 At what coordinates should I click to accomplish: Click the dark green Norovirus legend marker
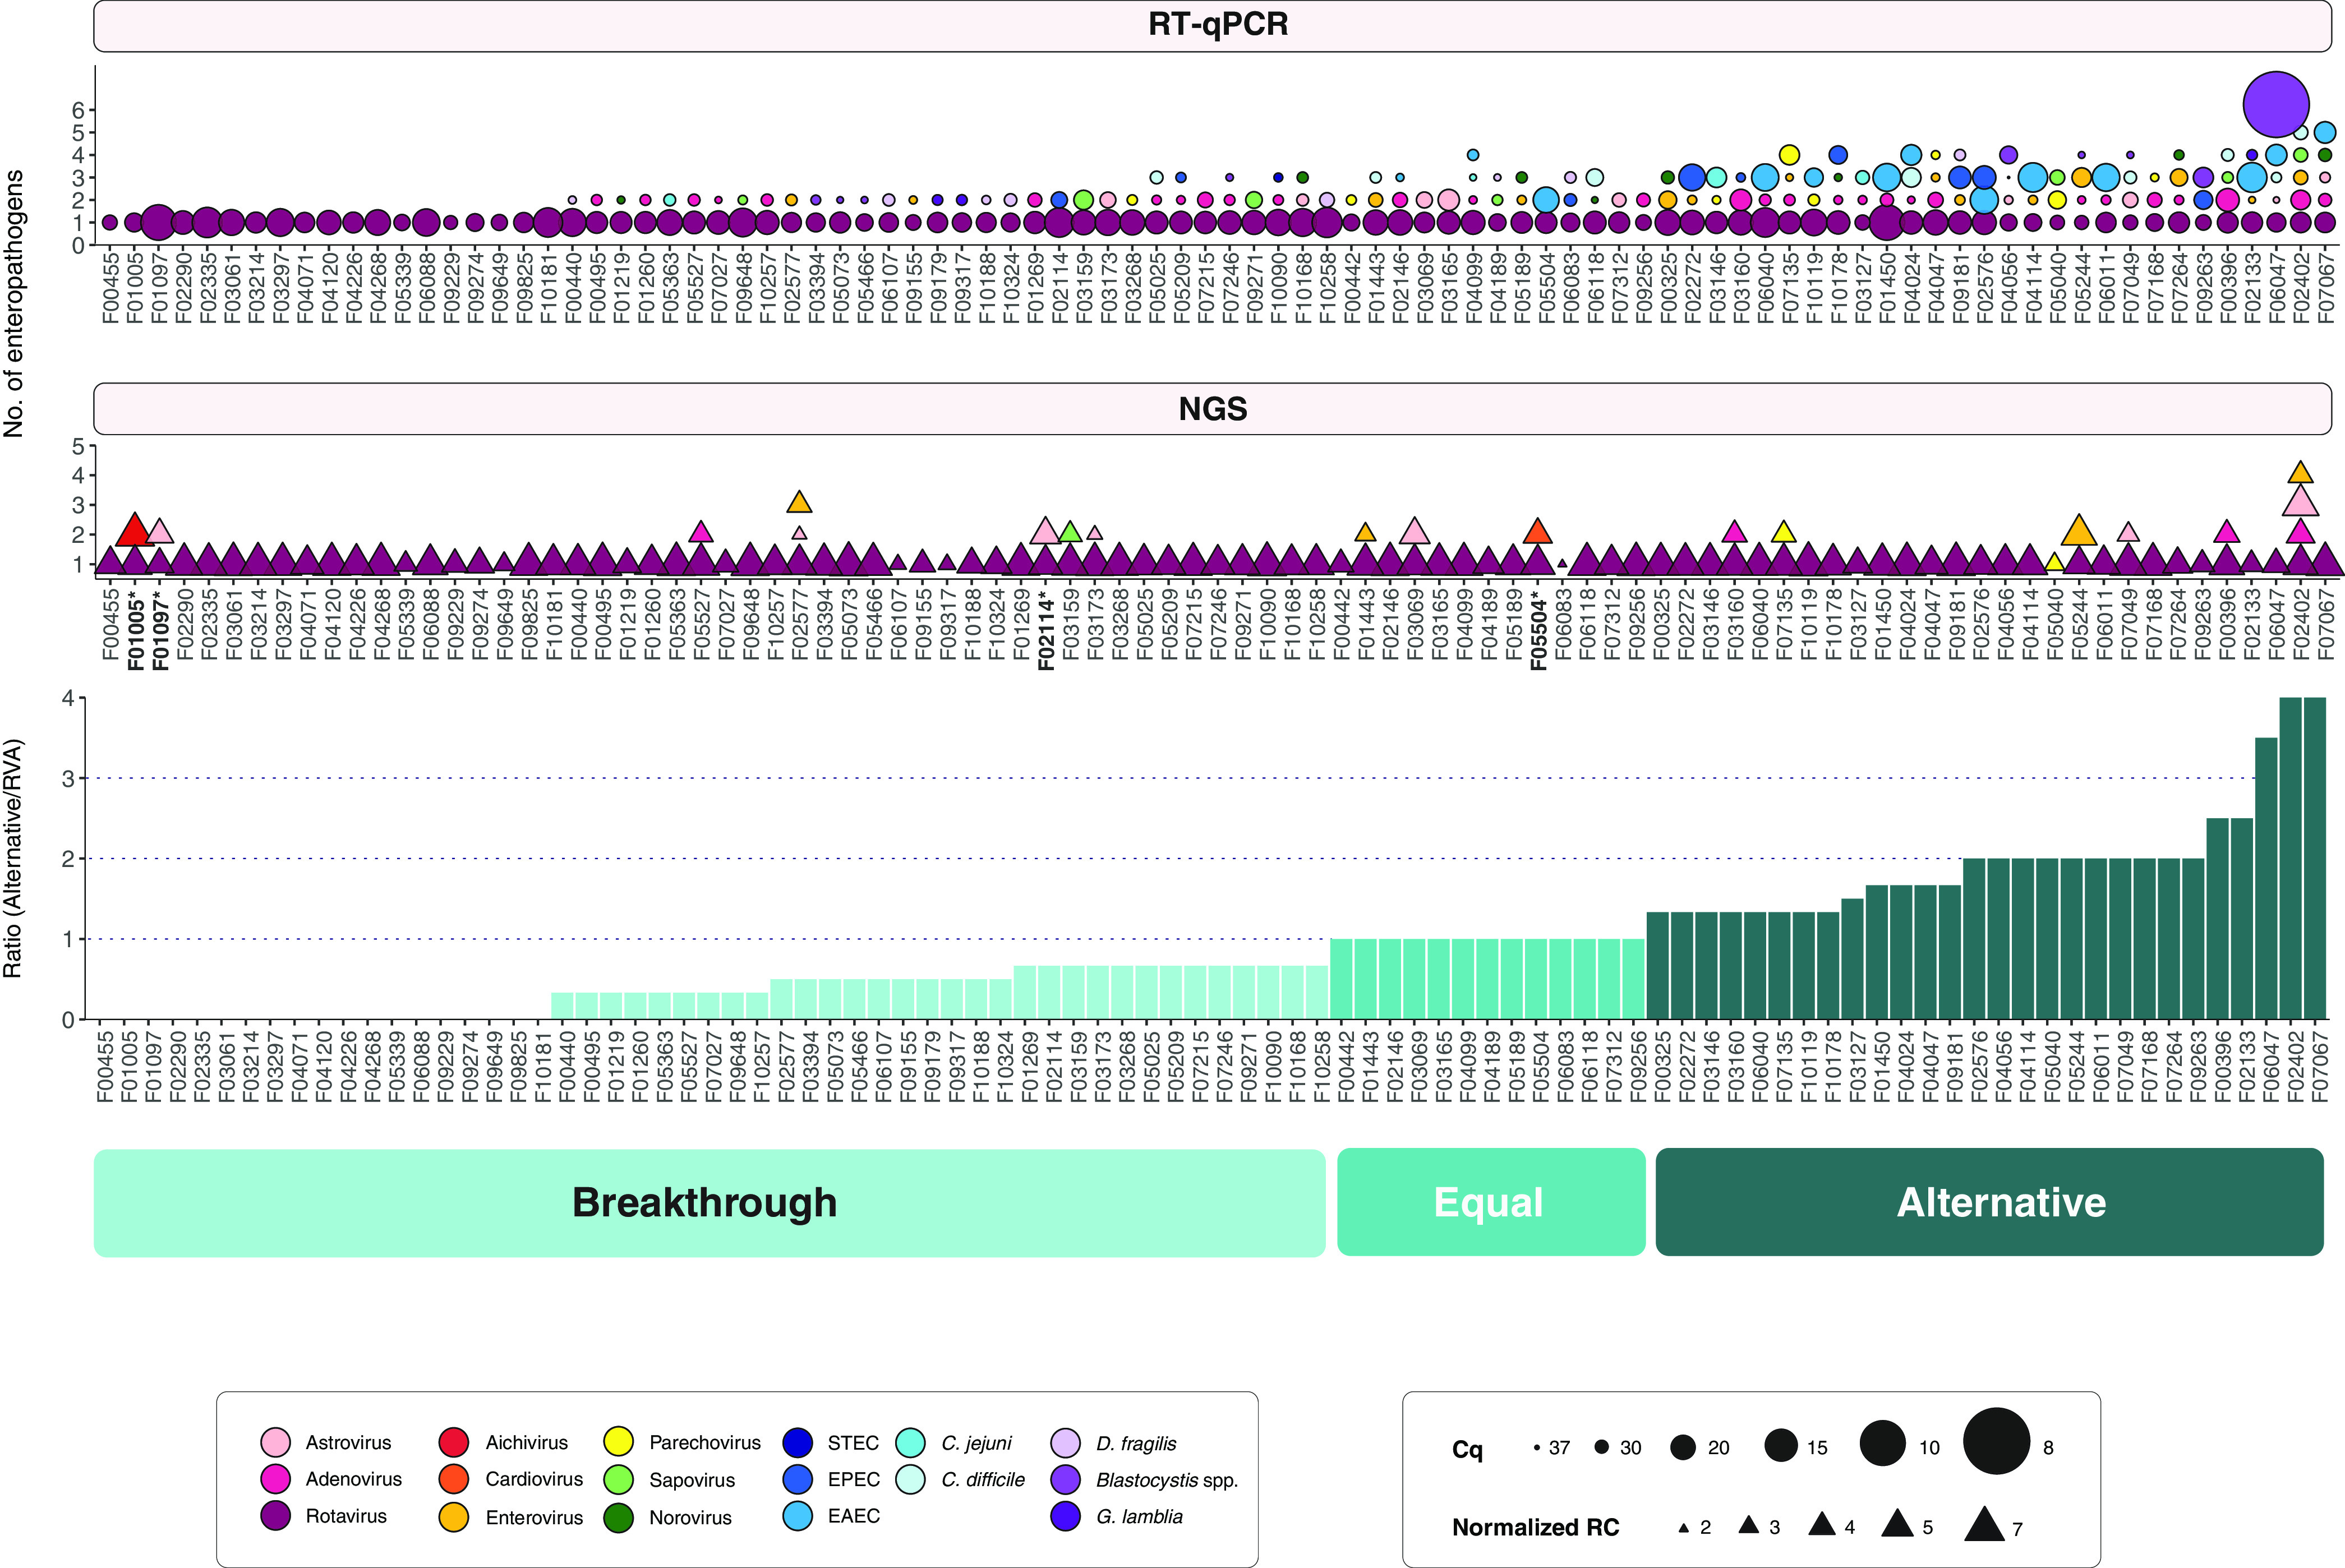(x=619, y=1517)
